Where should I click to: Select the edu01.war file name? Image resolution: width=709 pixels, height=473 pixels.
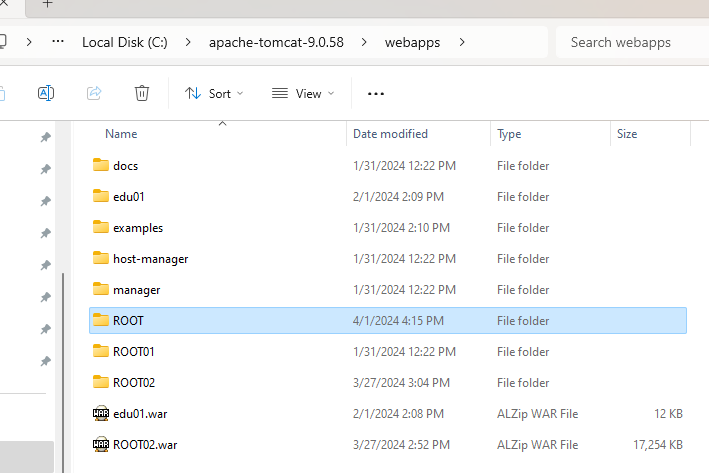[140, 414]
